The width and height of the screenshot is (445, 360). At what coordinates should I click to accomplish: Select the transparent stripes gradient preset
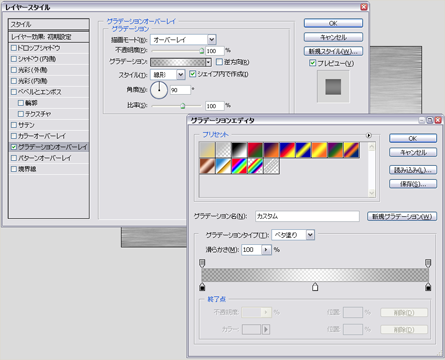point(271,166)
